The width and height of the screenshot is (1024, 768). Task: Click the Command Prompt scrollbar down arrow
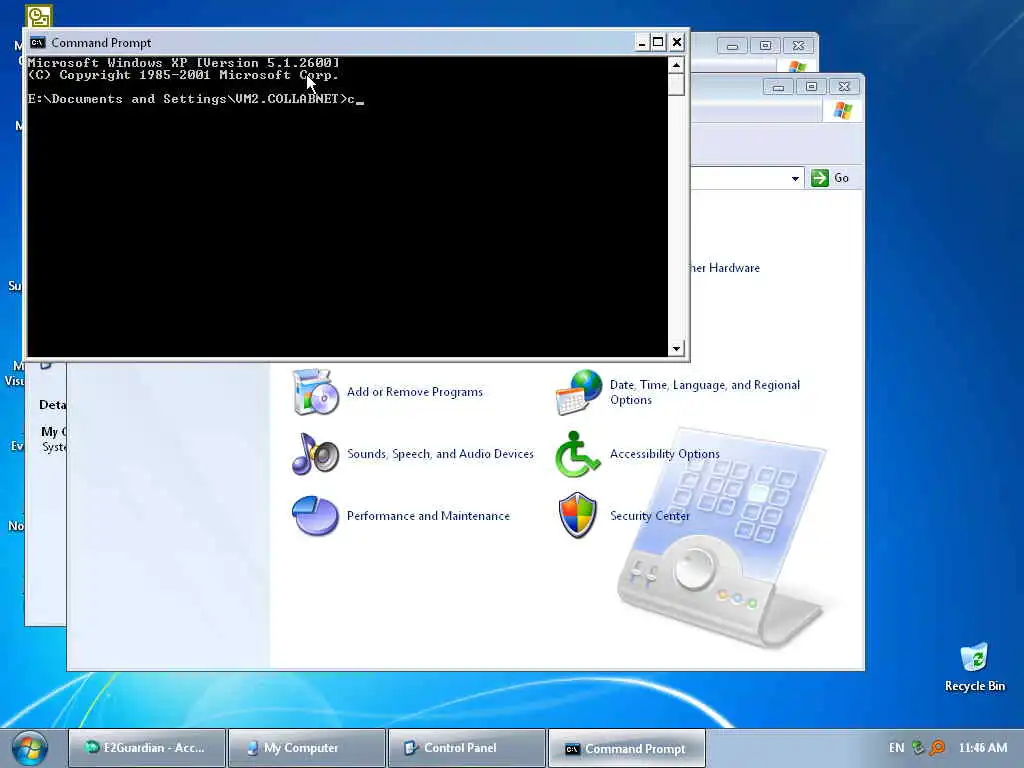point(676,349)
